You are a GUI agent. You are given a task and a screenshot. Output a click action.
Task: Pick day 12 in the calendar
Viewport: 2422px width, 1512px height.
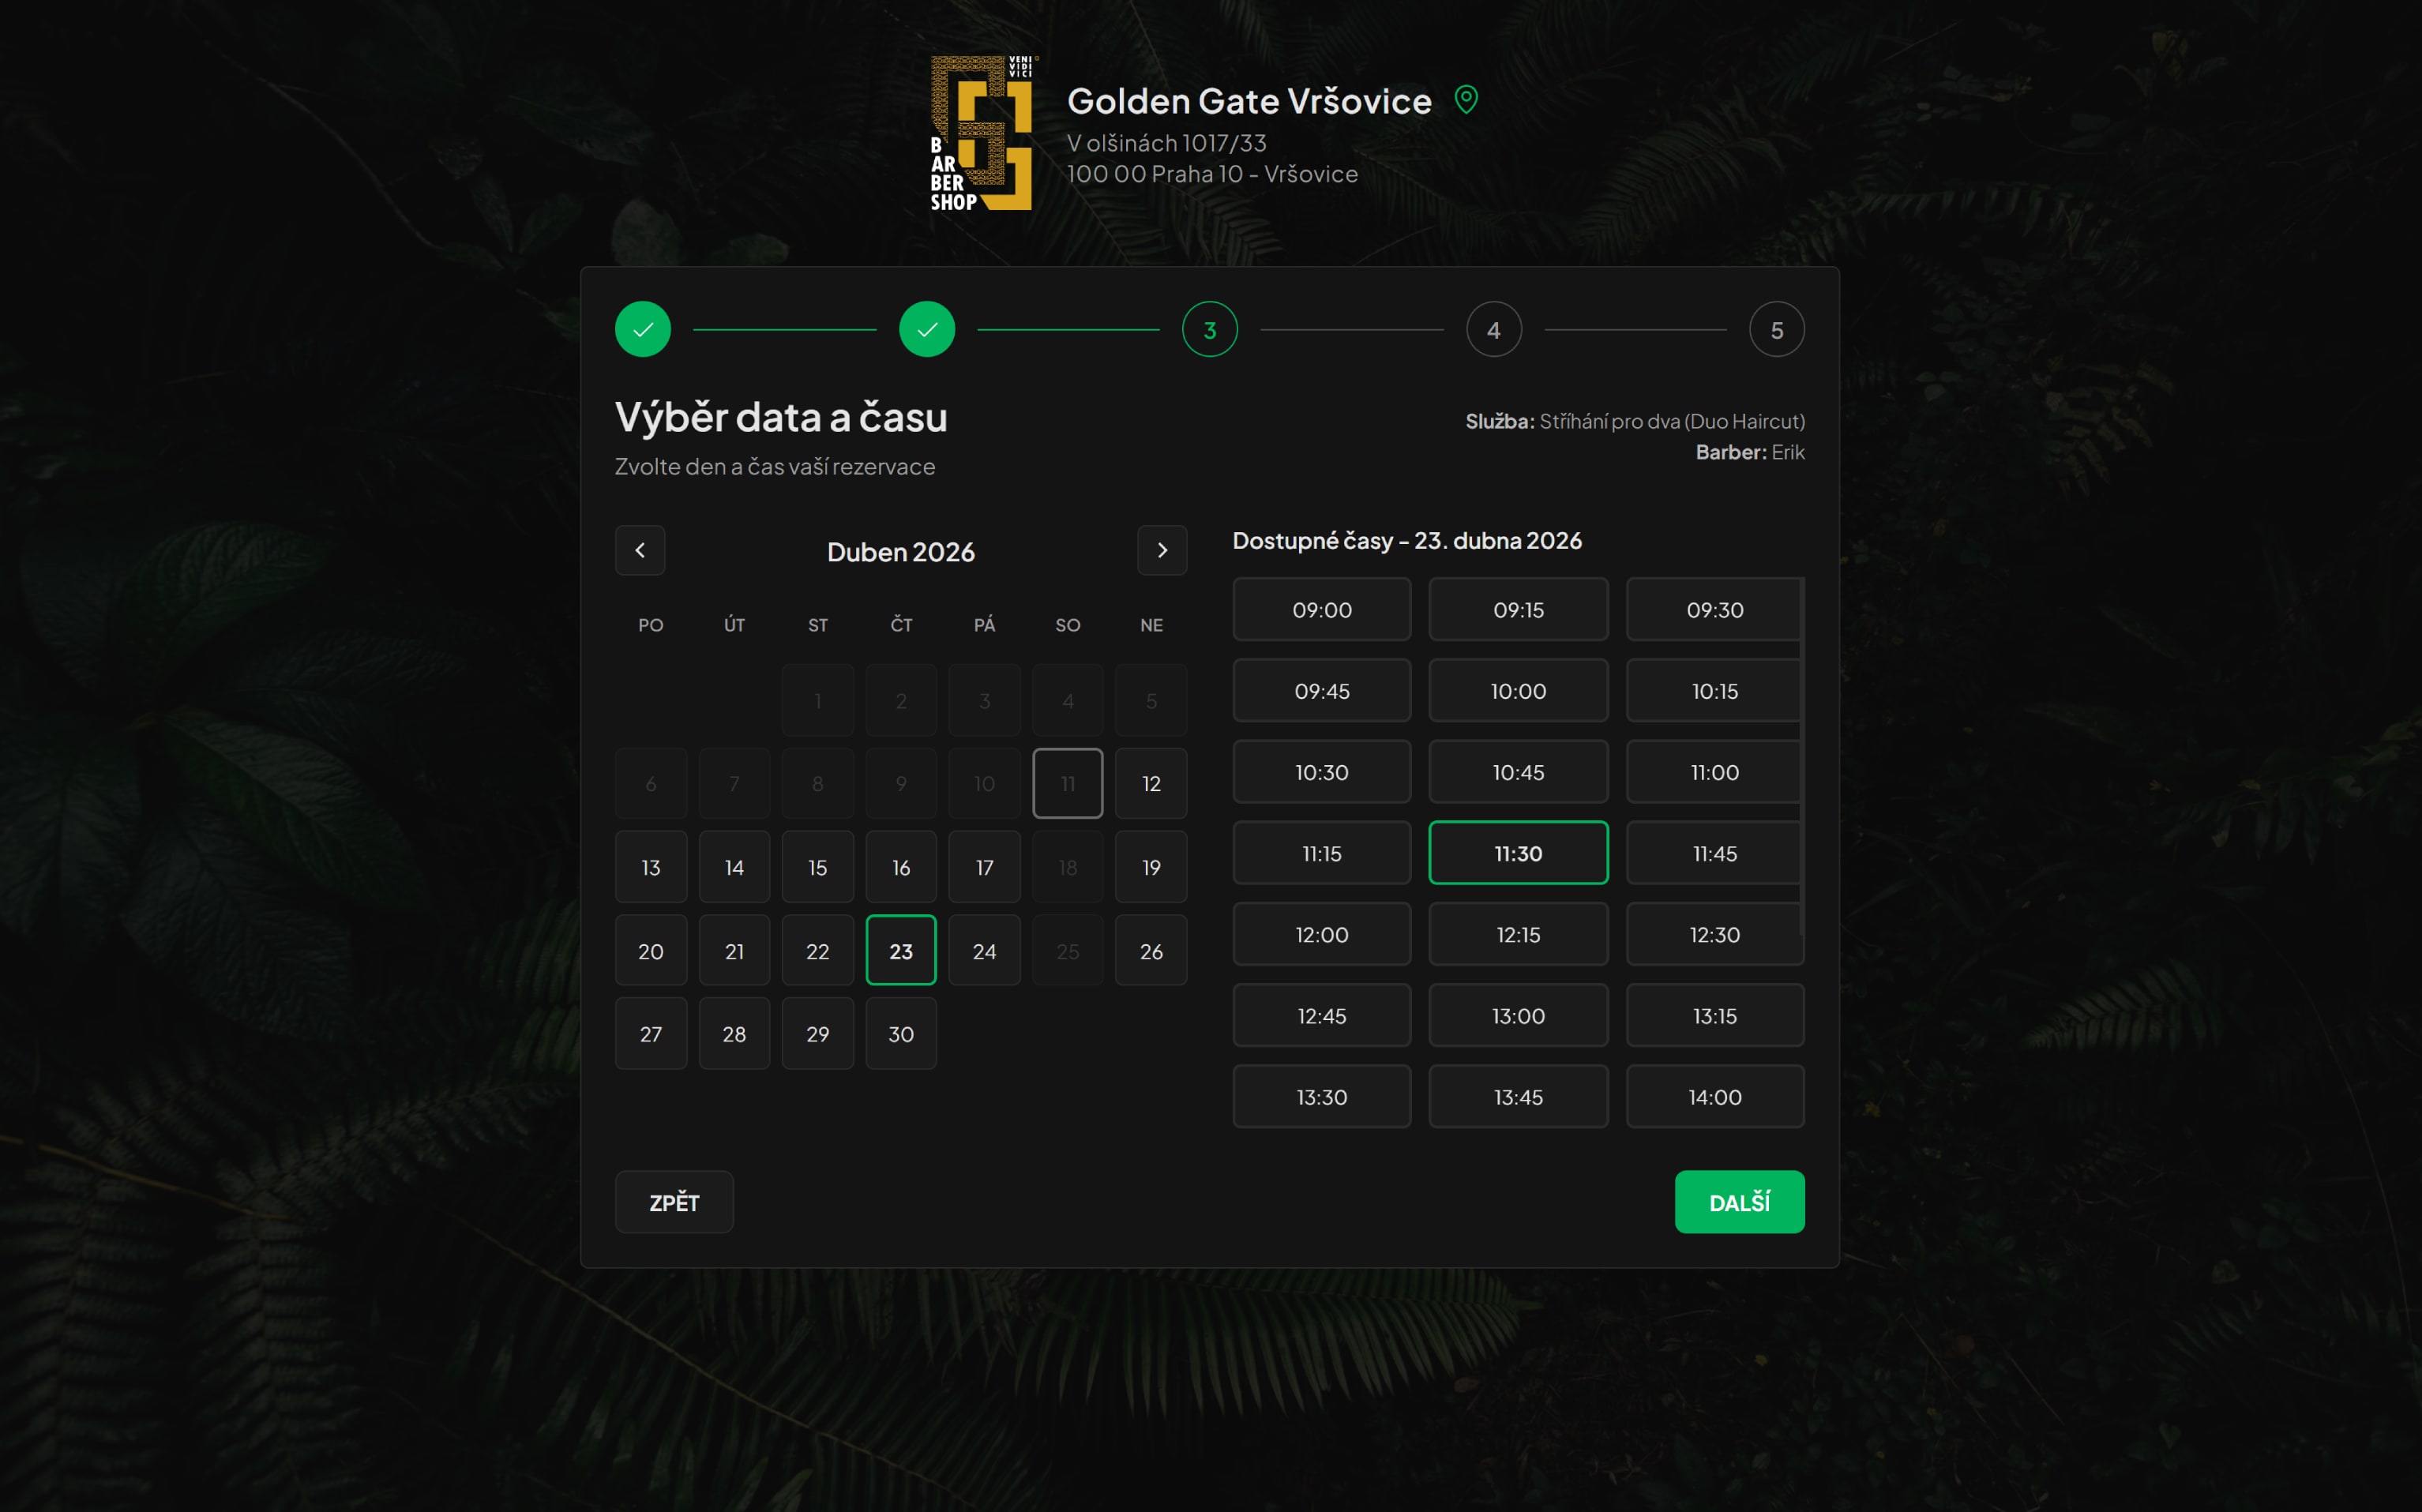coord(1150,783)
